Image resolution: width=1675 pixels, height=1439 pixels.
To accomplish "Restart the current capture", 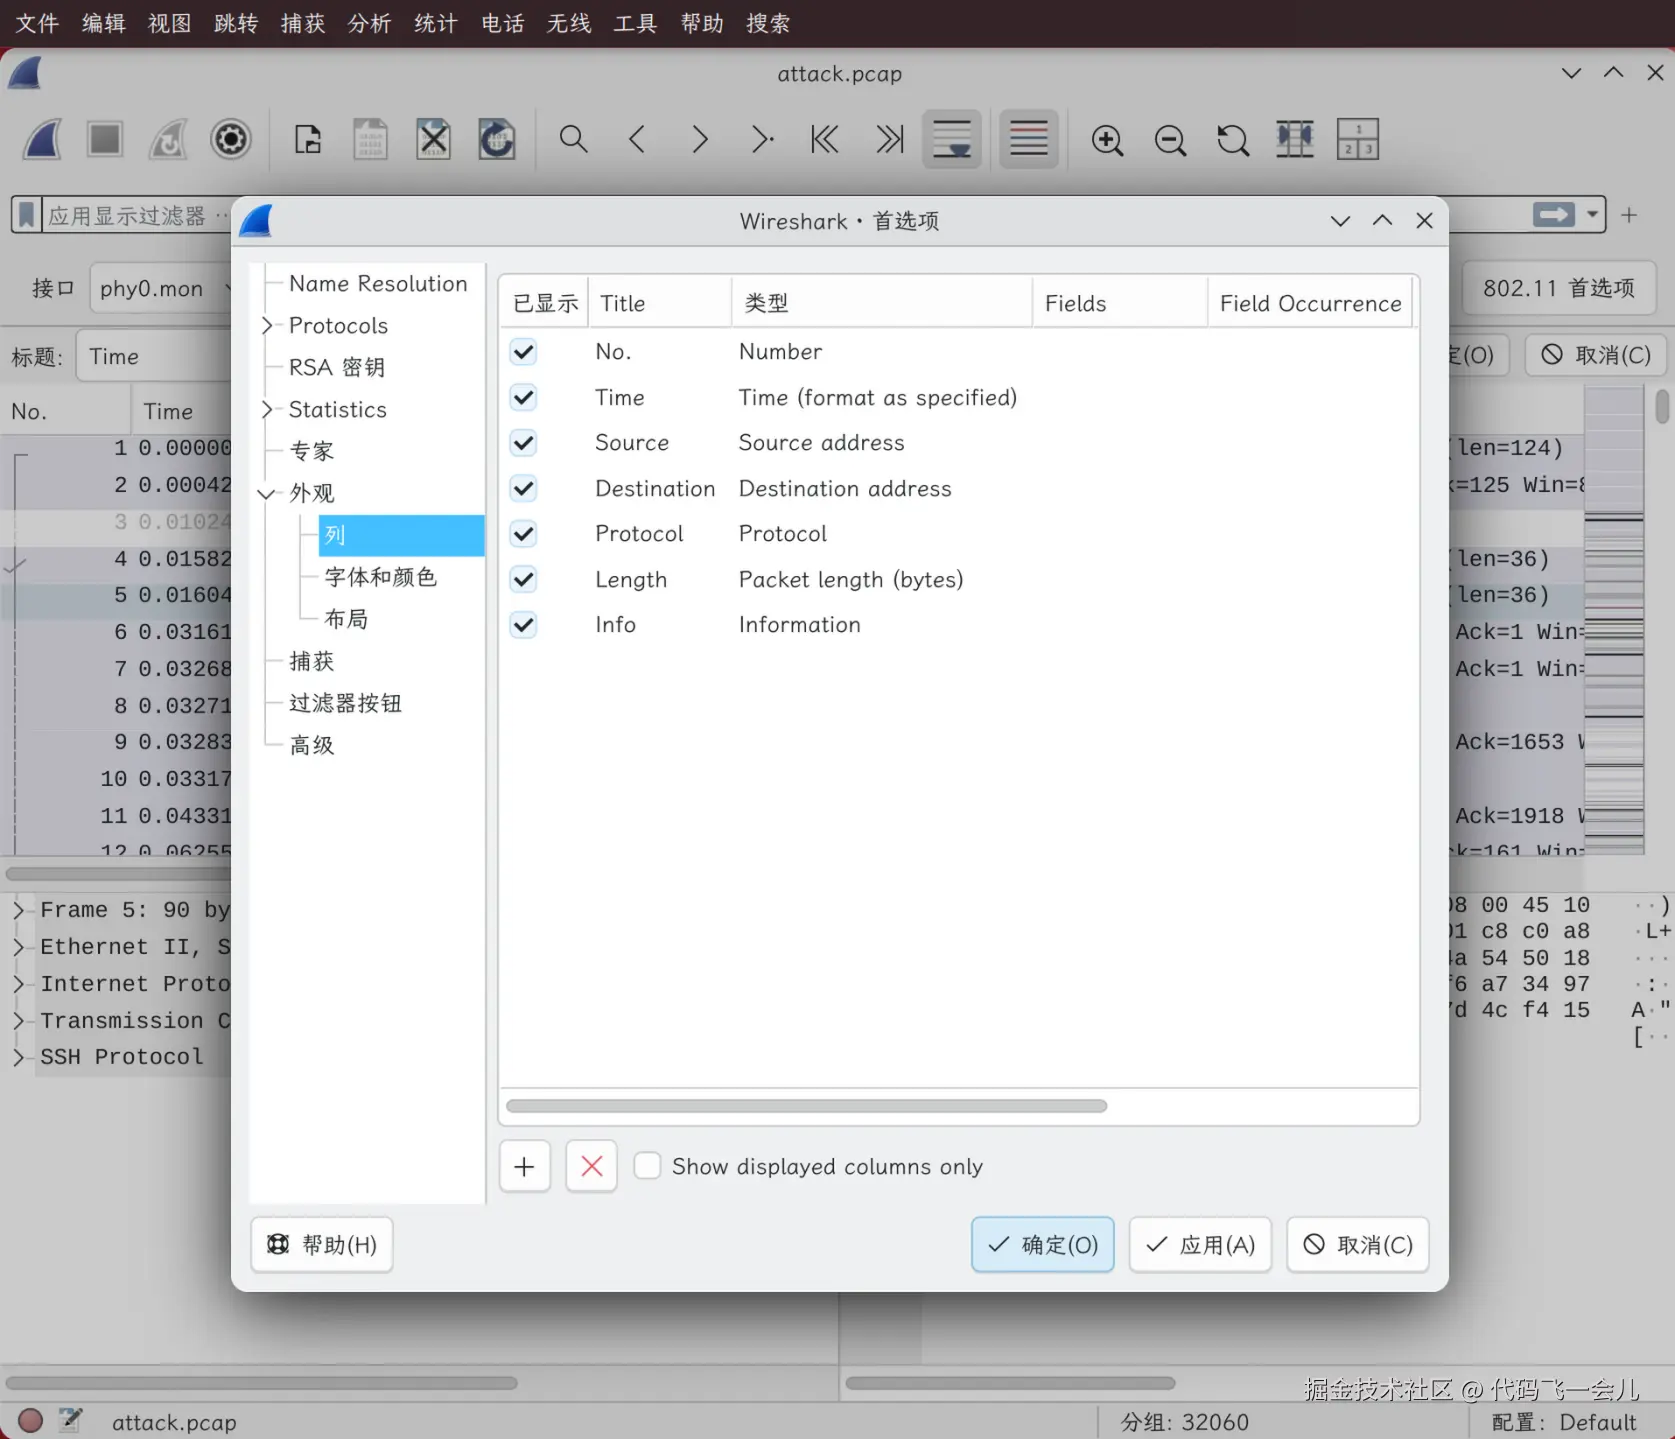I will [x=168, y=139].
